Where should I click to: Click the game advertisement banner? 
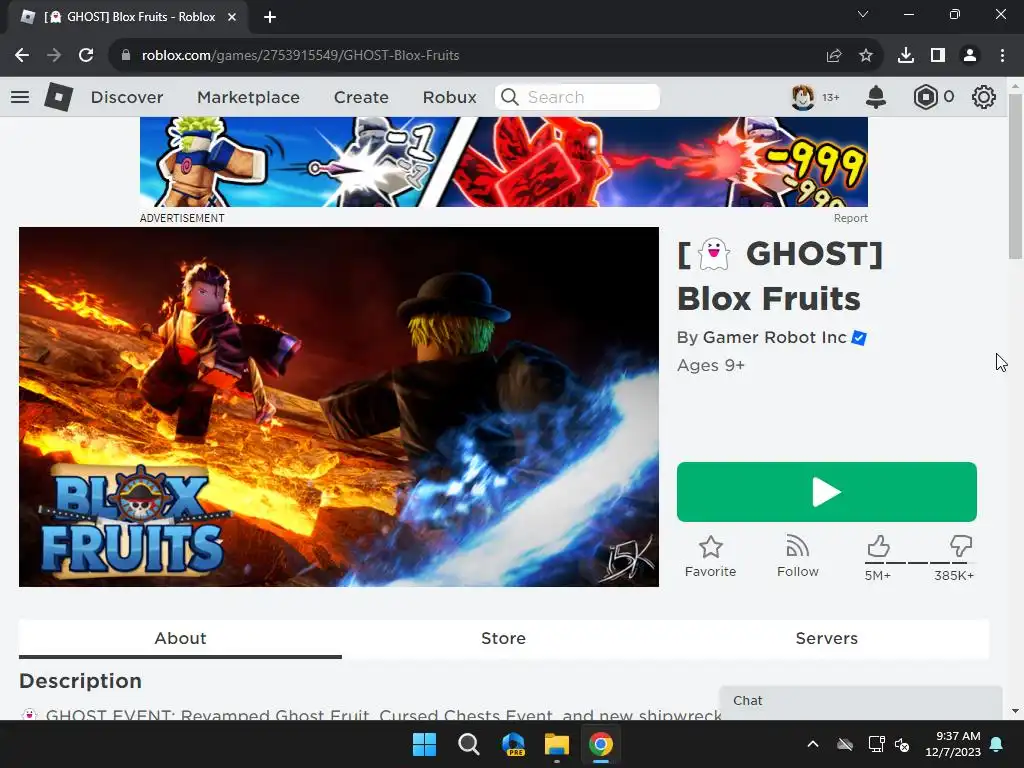(504, 162)
